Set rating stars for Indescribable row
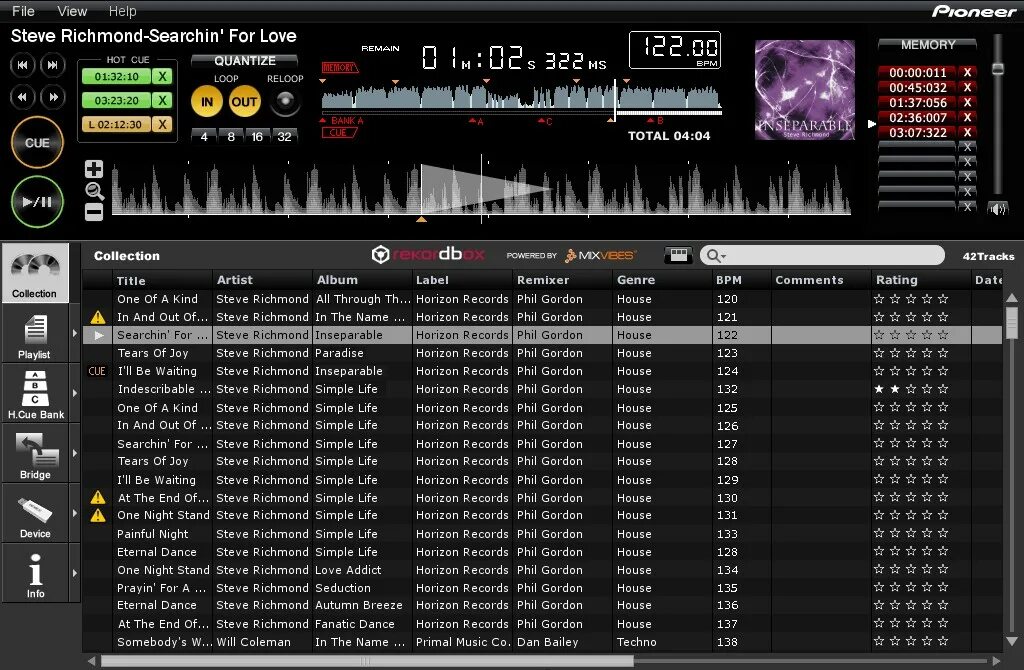The width and height of the screenshot is (1024, 670). (x=911, y=389)
